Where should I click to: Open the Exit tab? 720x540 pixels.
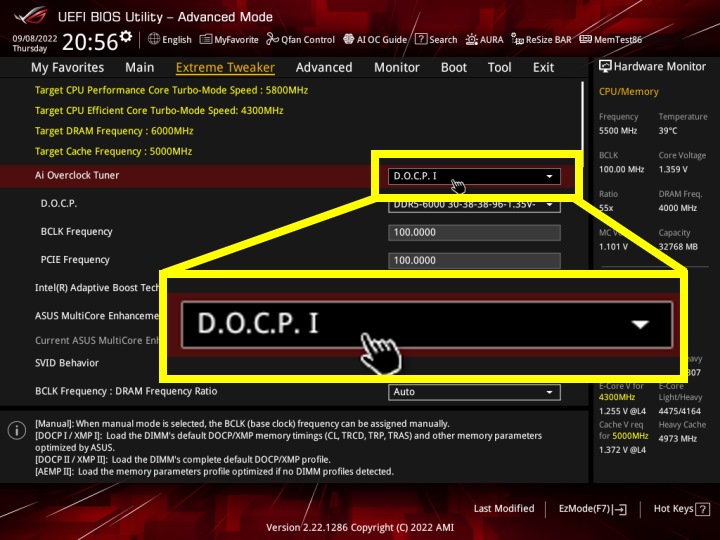(543, 68)
